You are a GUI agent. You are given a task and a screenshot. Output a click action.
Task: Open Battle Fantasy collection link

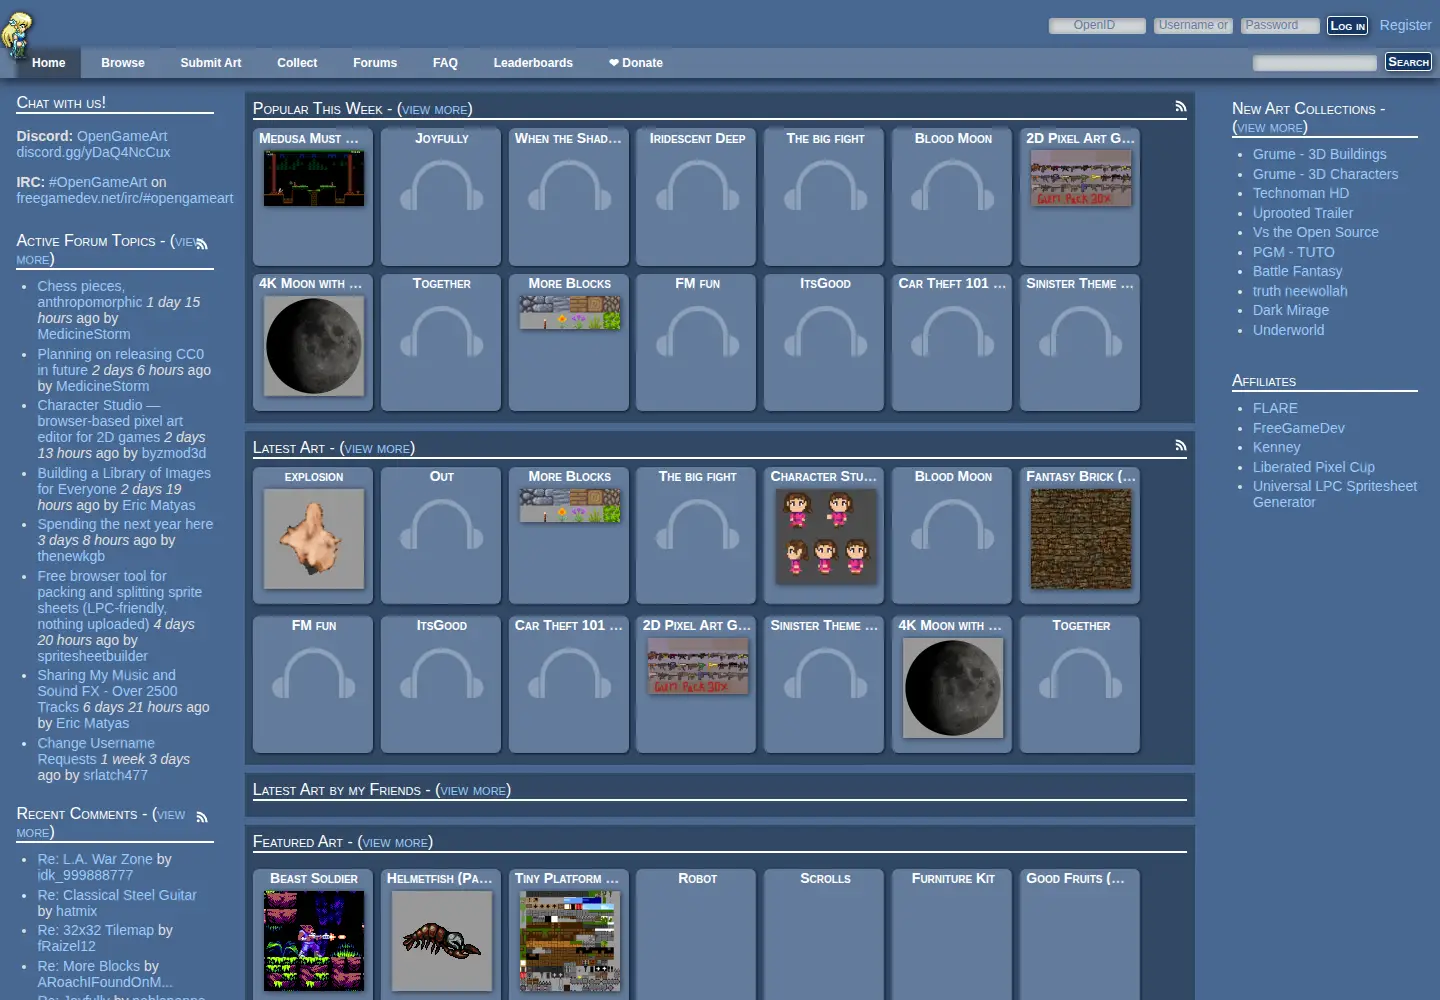coord(1297,271)
